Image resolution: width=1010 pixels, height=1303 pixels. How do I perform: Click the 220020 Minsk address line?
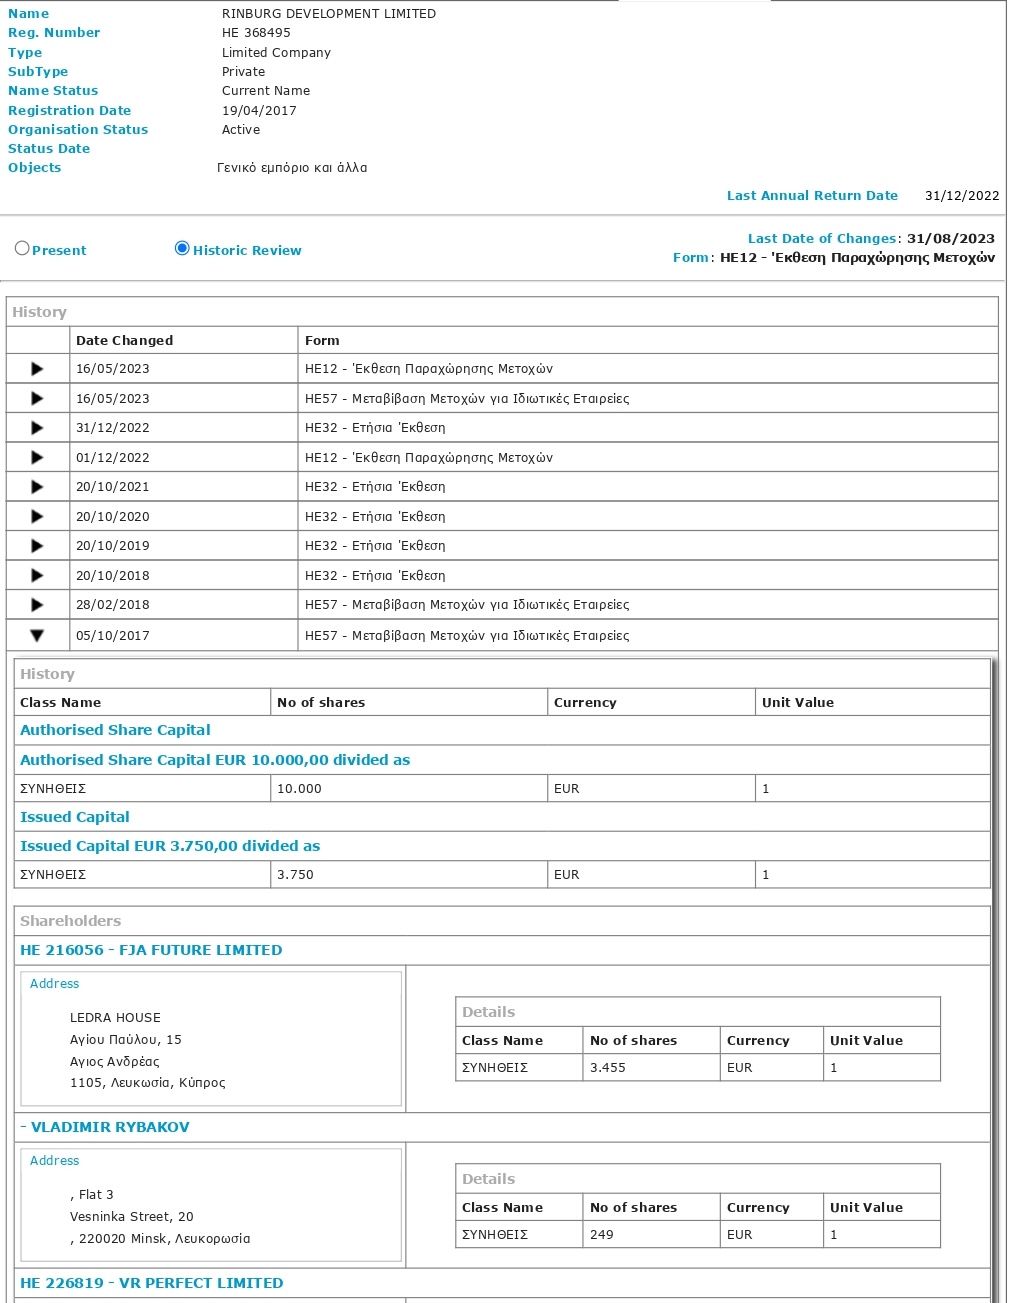tap(160, 1239)
